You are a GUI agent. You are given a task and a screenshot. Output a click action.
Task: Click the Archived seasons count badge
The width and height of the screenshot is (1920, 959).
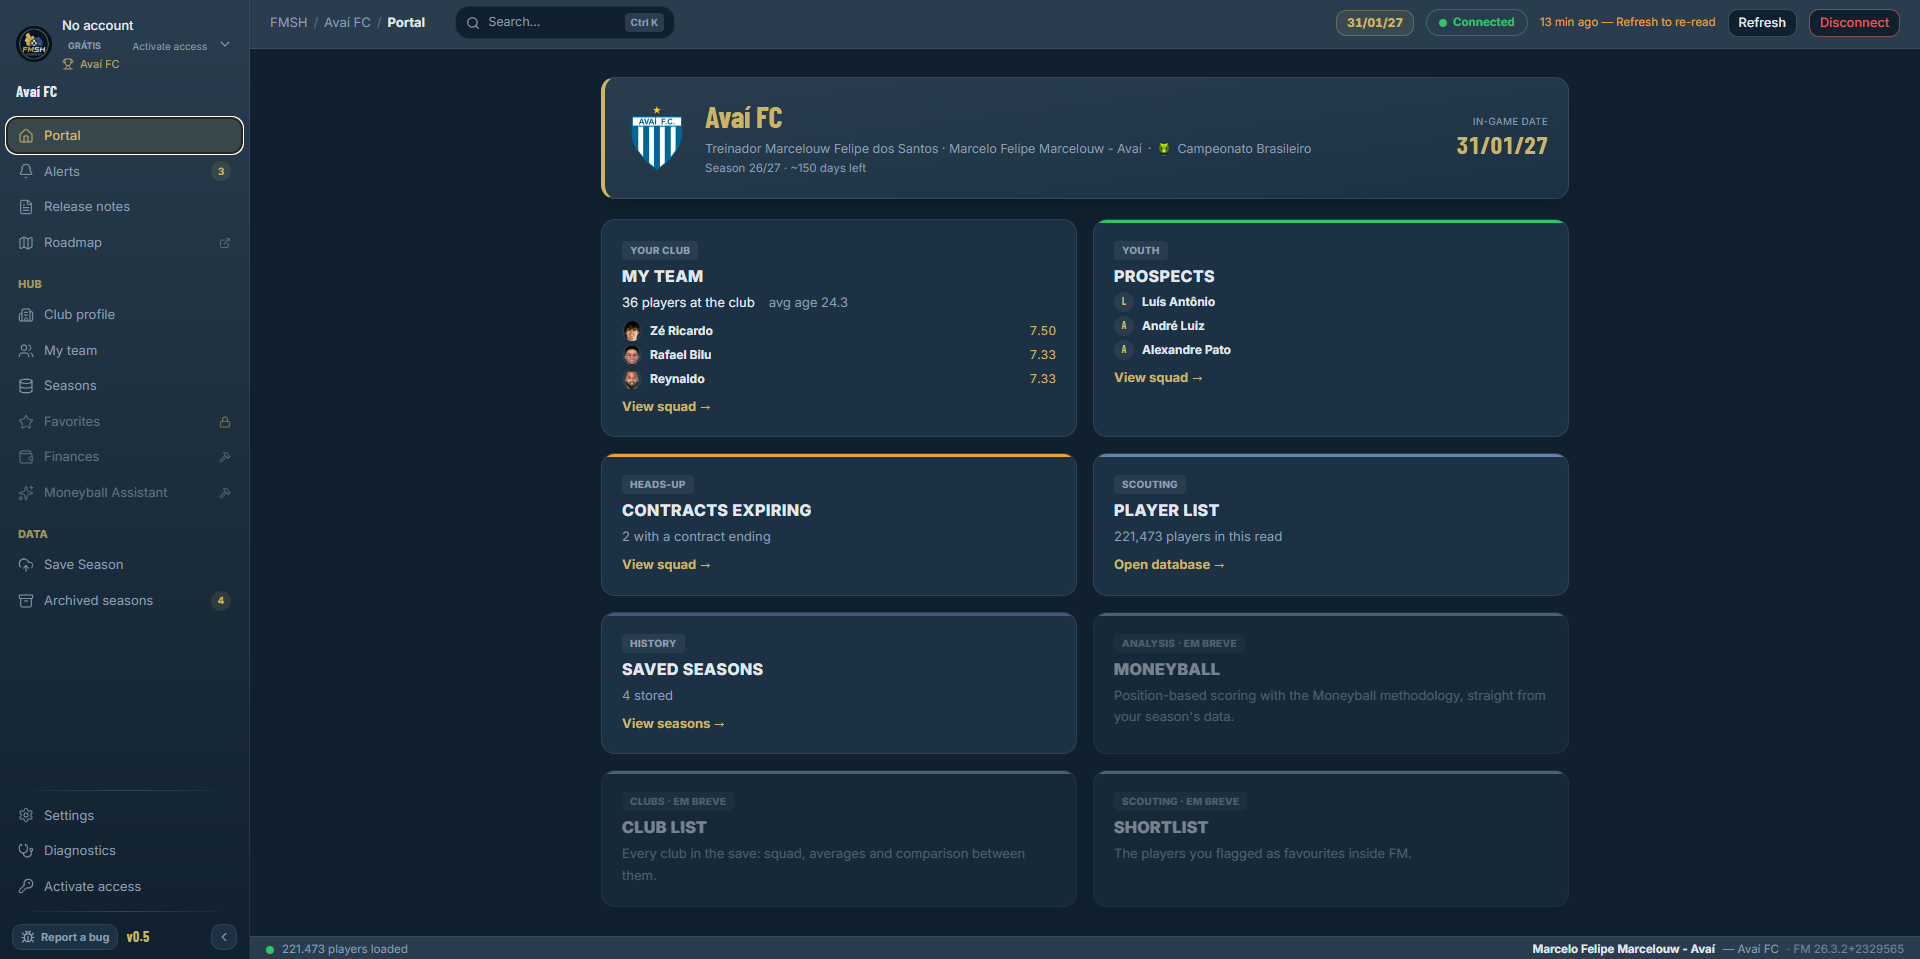(221, 601)
